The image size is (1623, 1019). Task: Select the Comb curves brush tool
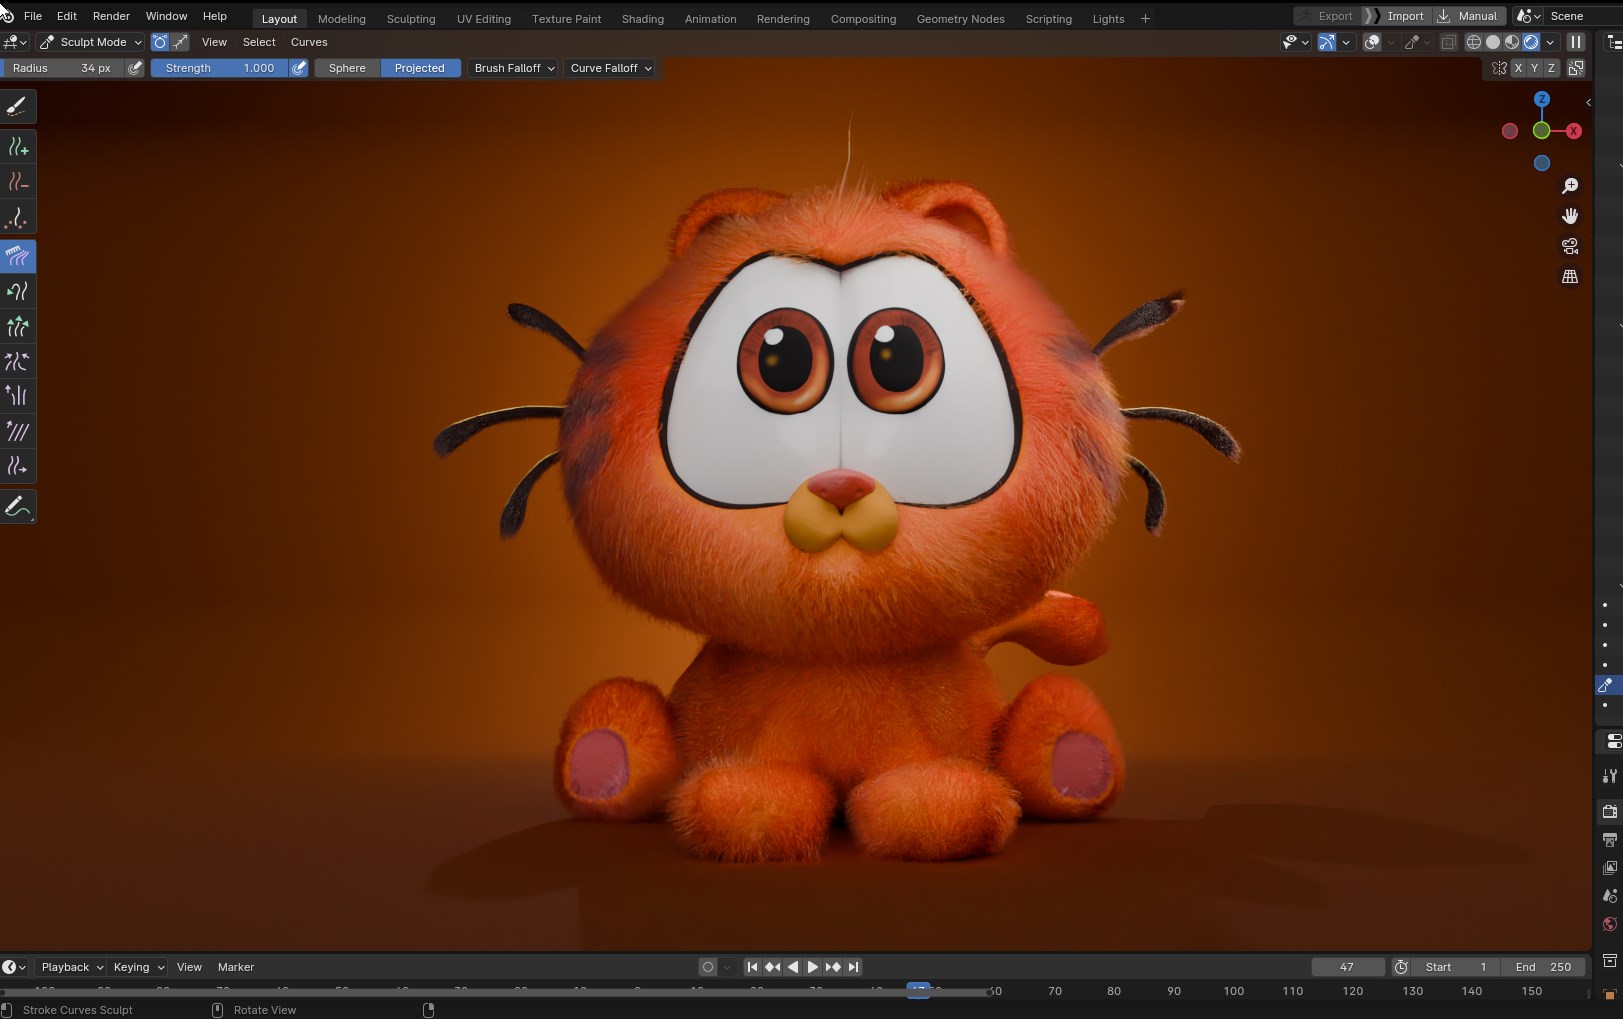pos(18,256)
